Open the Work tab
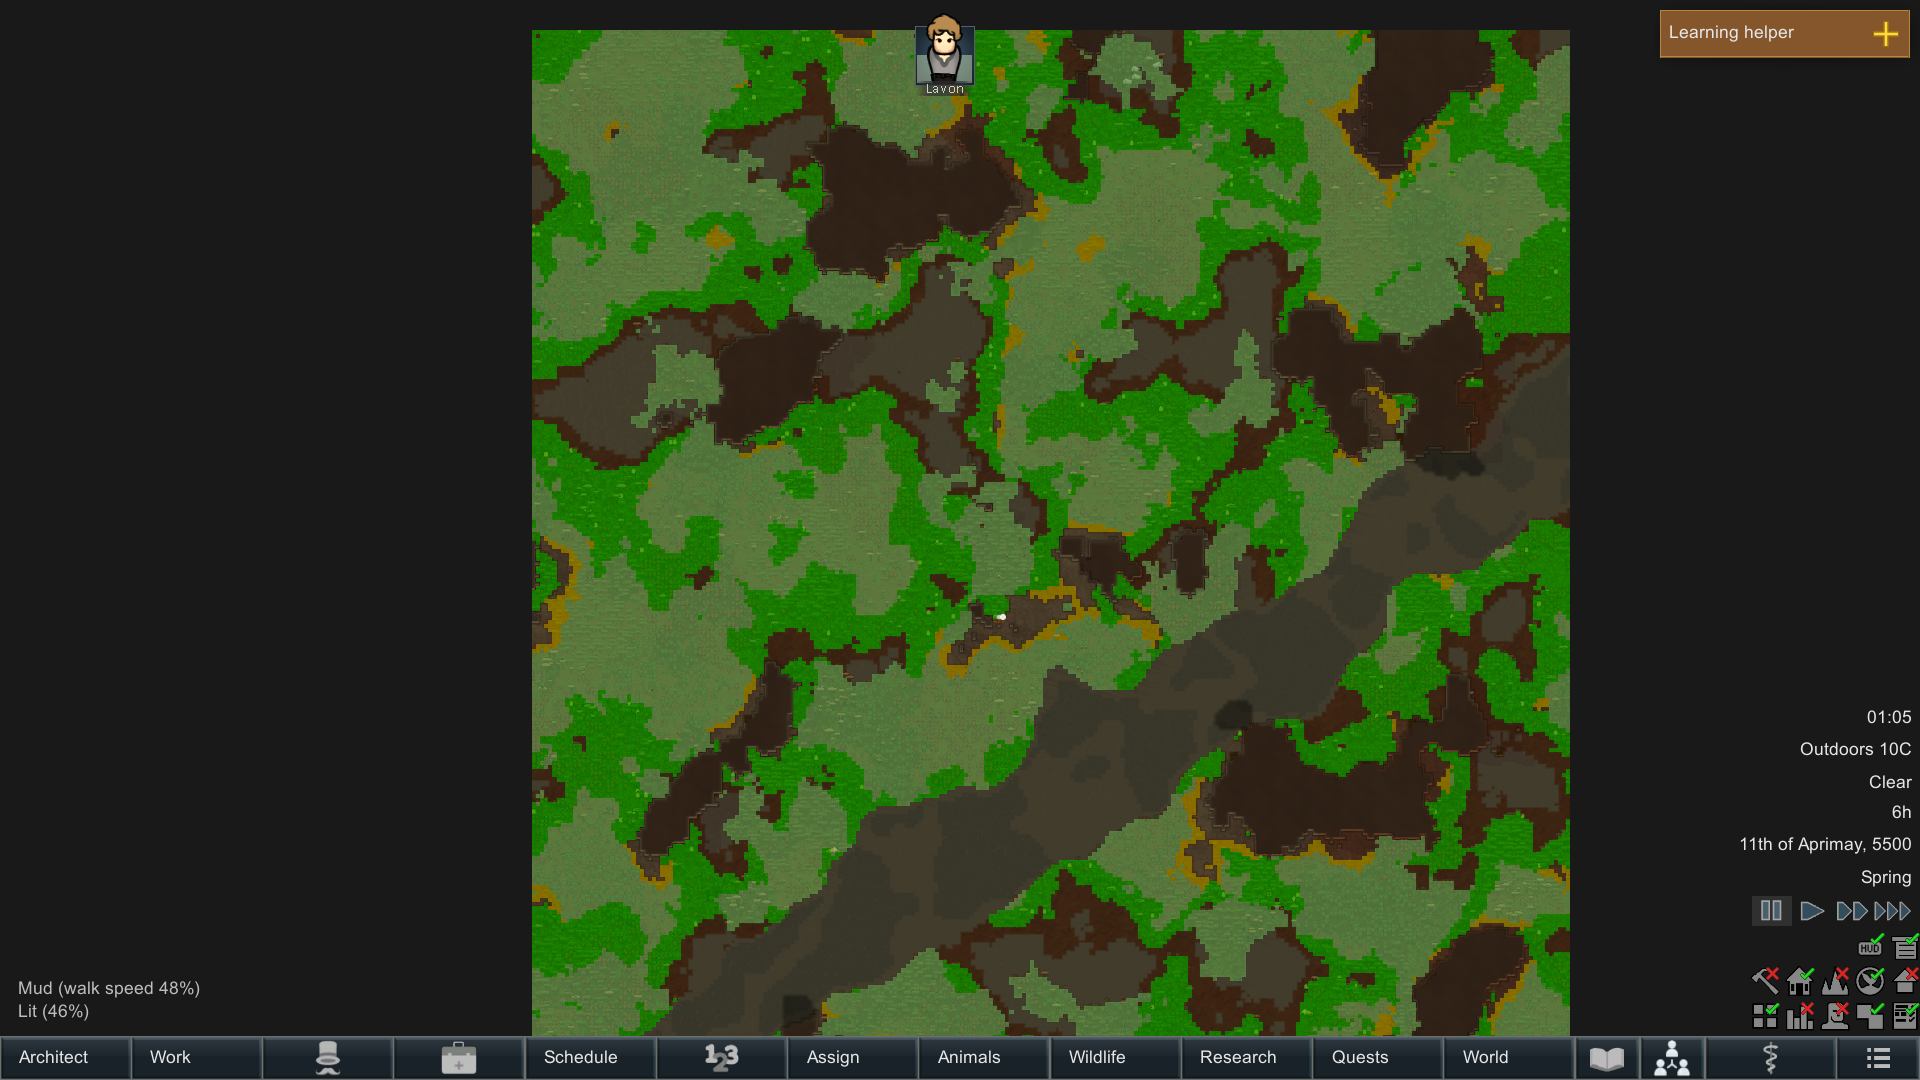This screenshot has width=1920, height=1080. [197, 1058]
